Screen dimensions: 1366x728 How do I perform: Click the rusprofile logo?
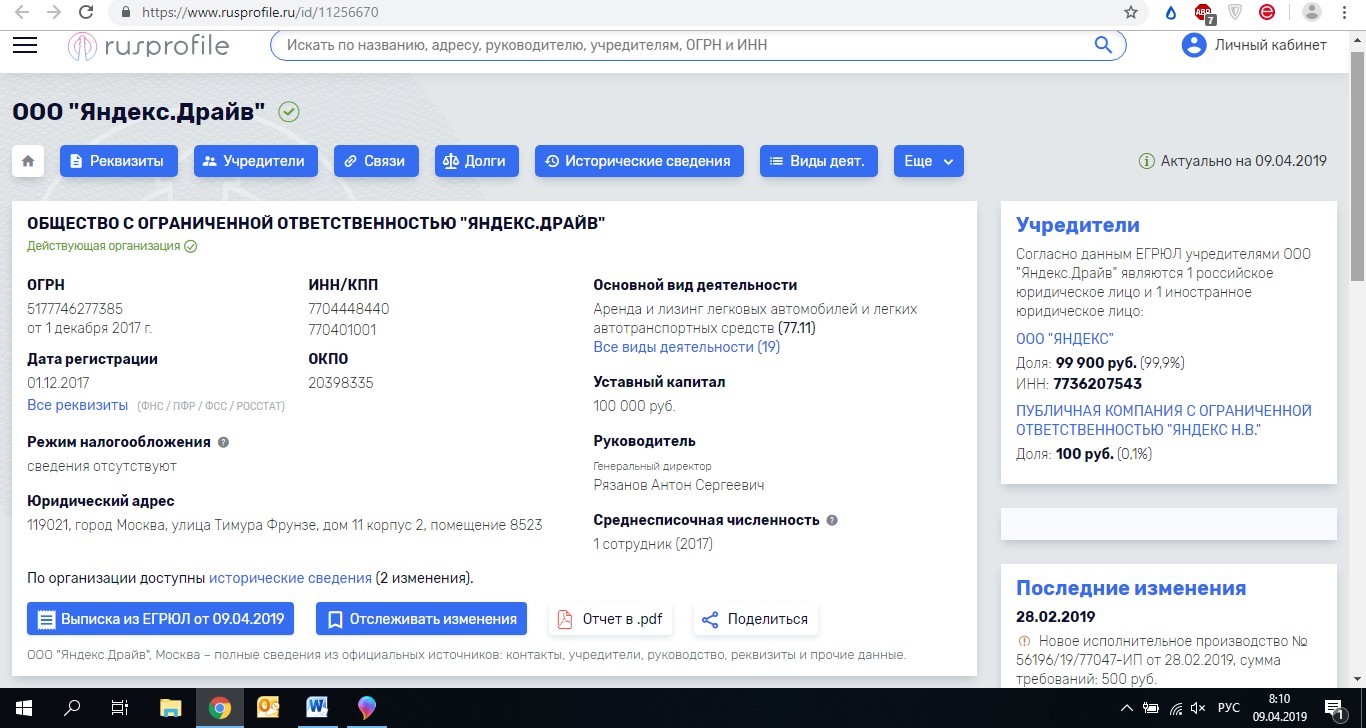point(148,45)
